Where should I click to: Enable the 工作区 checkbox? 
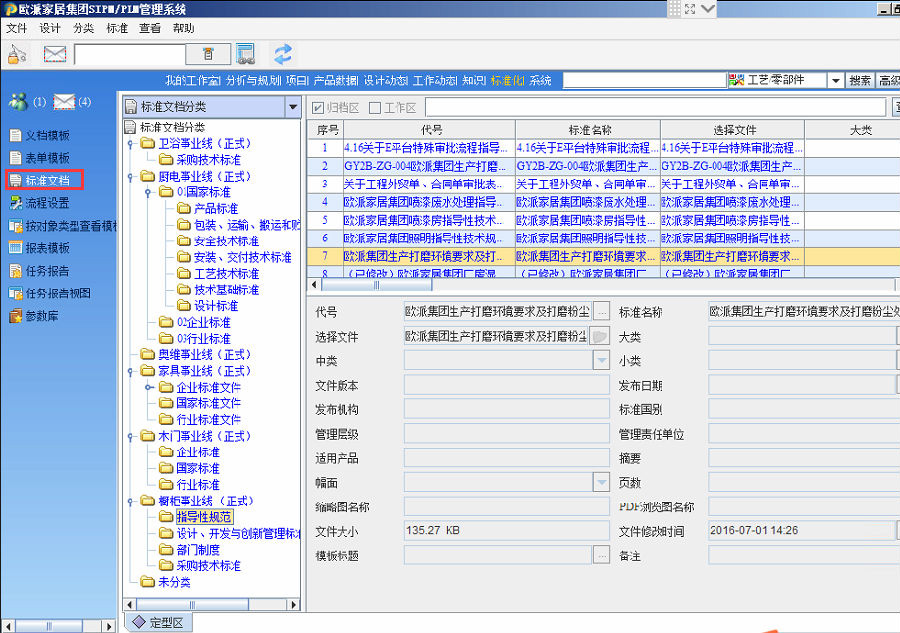click(x=375, y=108)
